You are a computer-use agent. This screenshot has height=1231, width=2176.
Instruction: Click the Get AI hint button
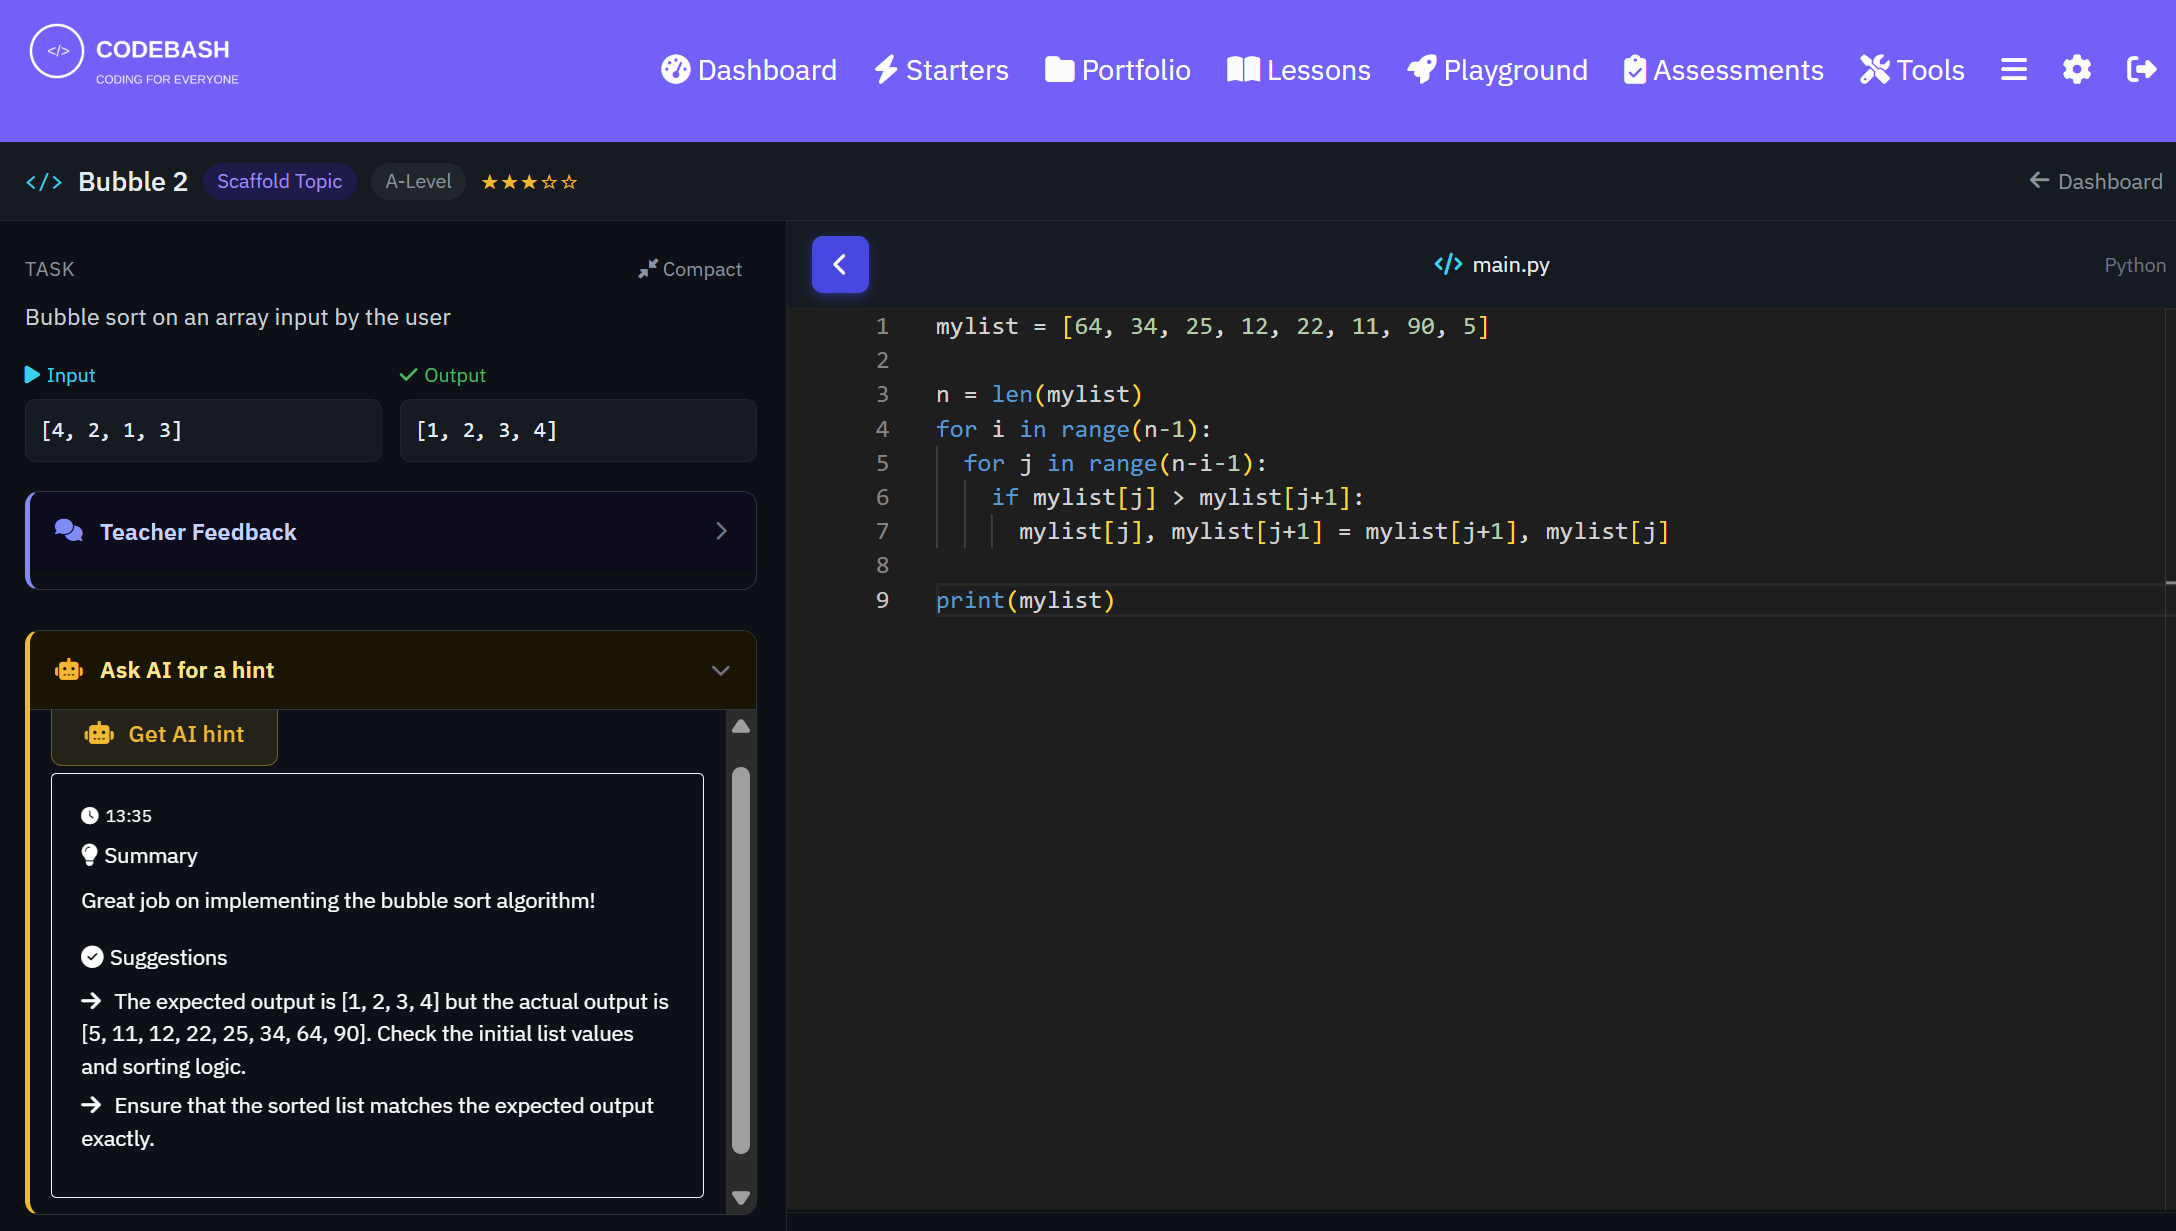[164, 736]
